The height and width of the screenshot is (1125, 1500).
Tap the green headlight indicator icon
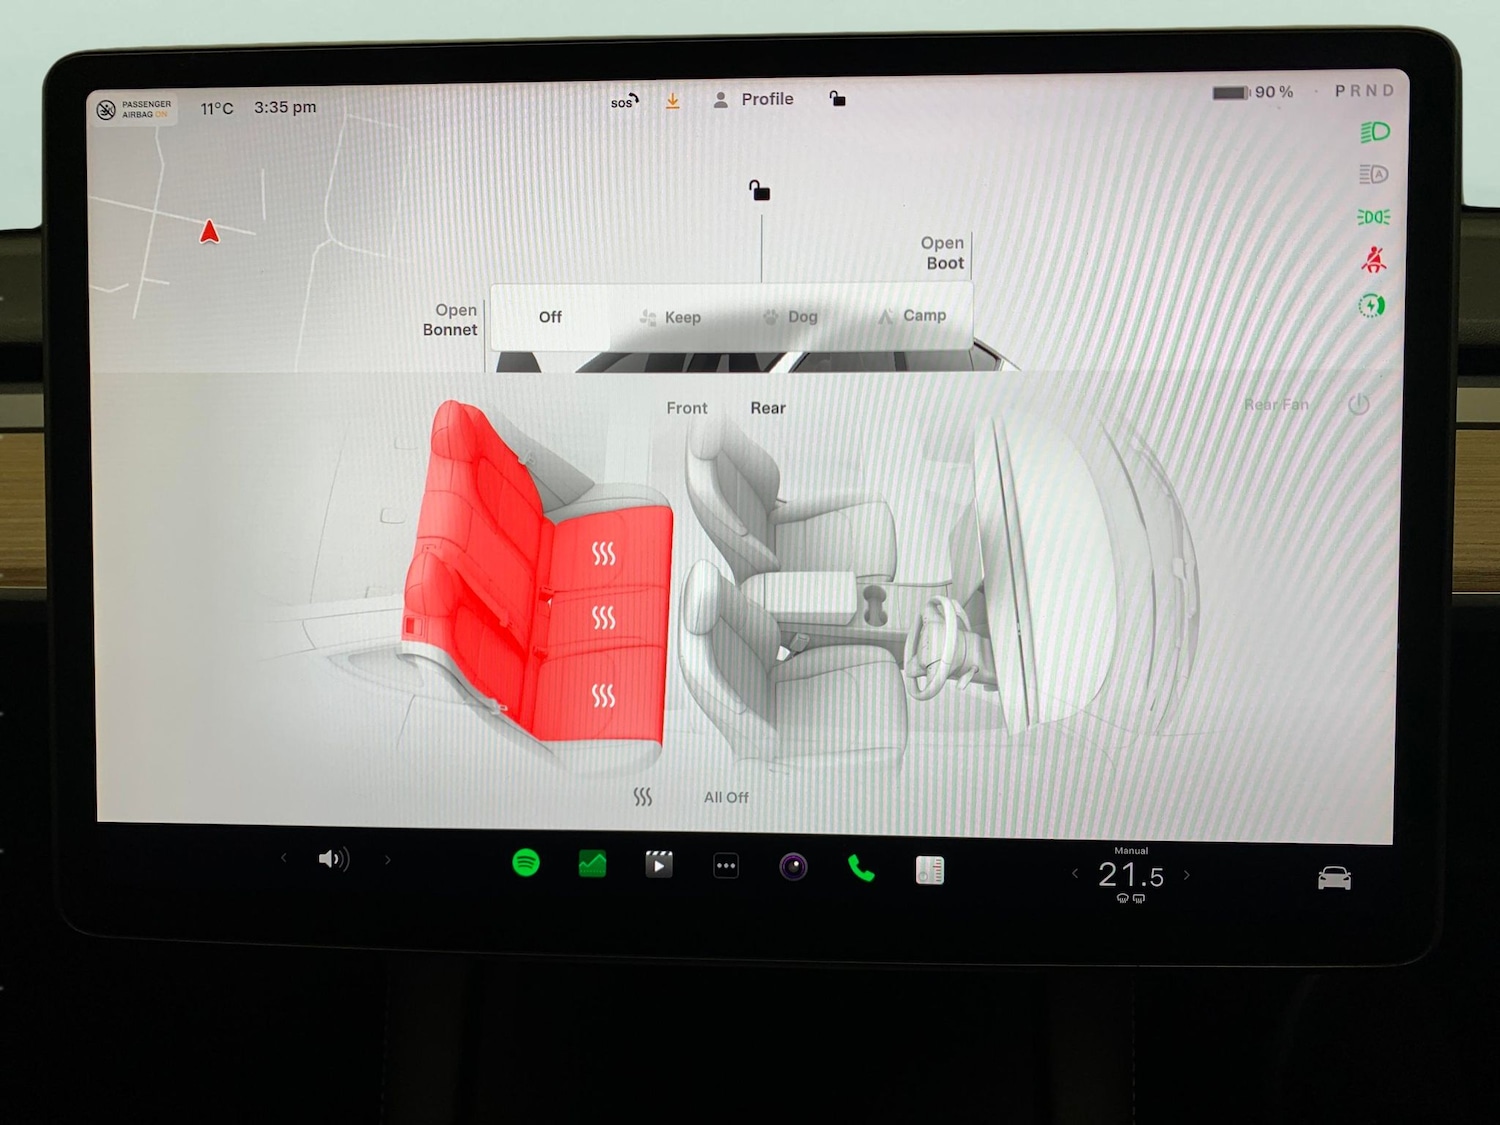[x=1374, y=131]
